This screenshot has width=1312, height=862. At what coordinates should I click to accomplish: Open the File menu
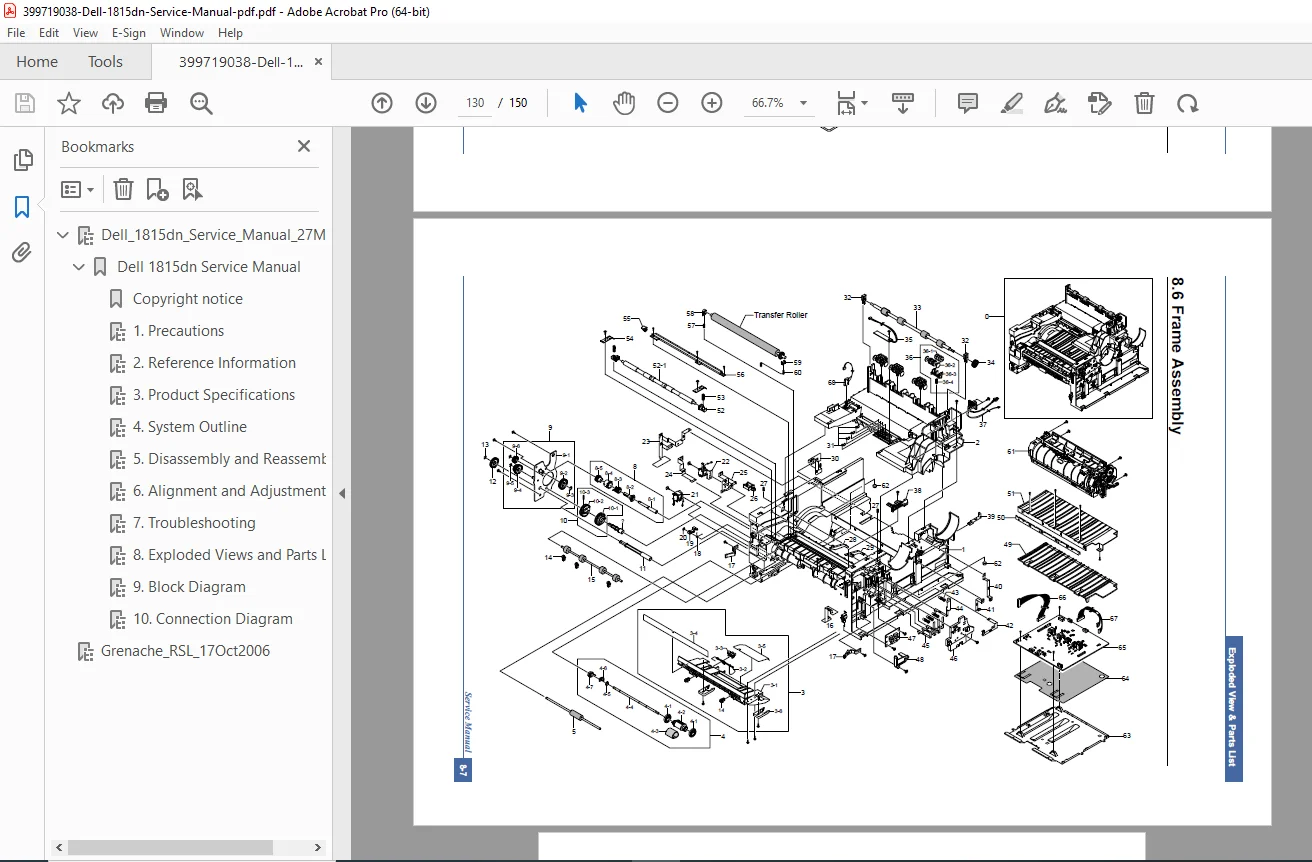16,32
